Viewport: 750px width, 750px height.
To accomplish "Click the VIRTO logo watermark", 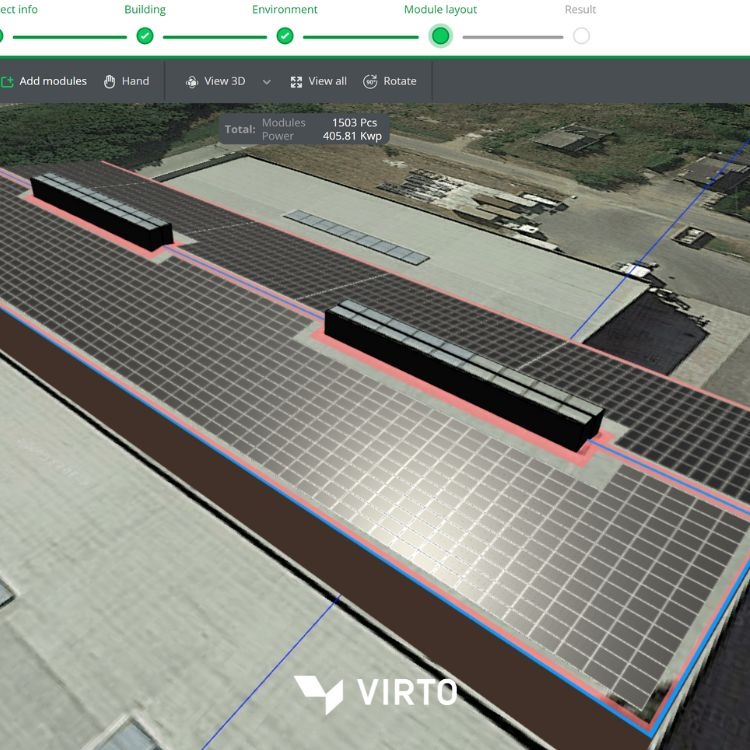I will point(375,693).
